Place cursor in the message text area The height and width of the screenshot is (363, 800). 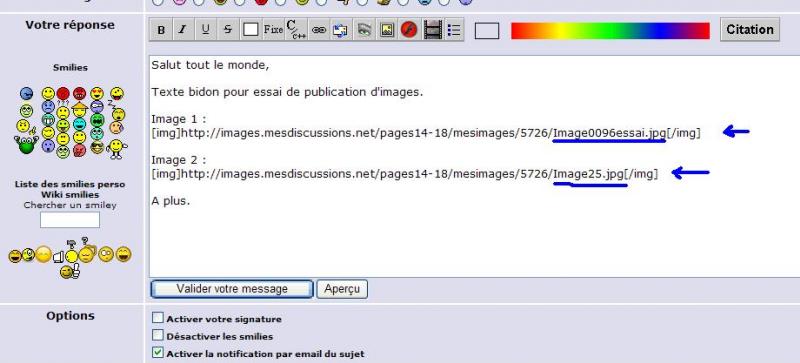pos(474,166)
